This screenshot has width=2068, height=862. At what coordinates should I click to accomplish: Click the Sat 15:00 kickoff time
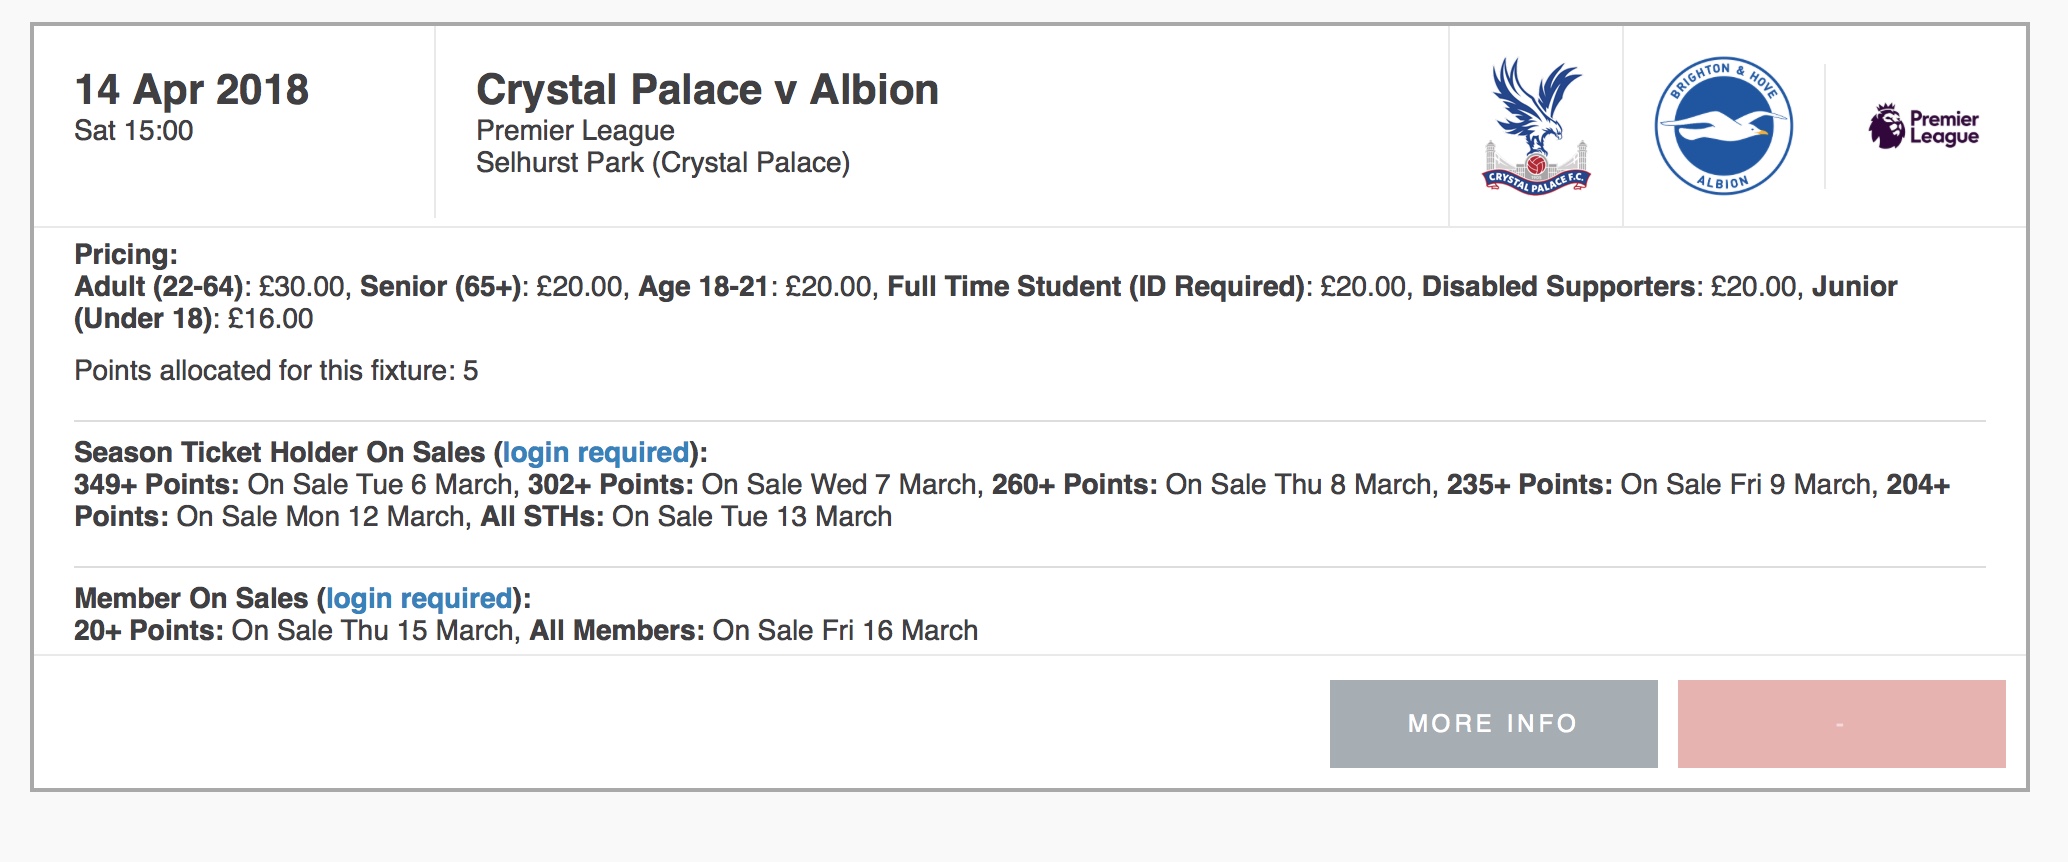click(134, 131)
